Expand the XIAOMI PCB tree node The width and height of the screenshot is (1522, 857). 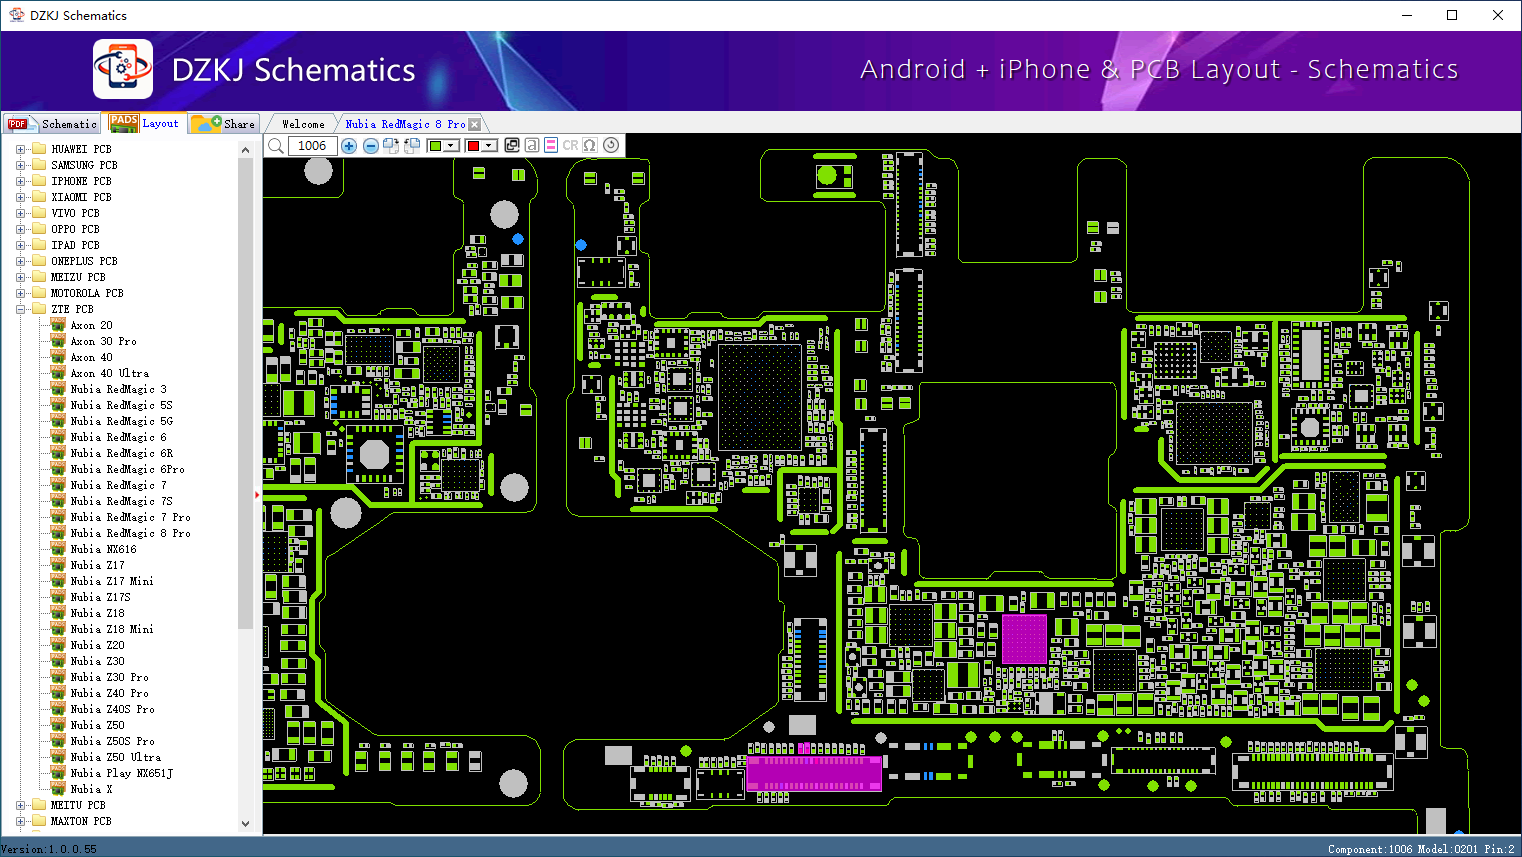(20, 197)
